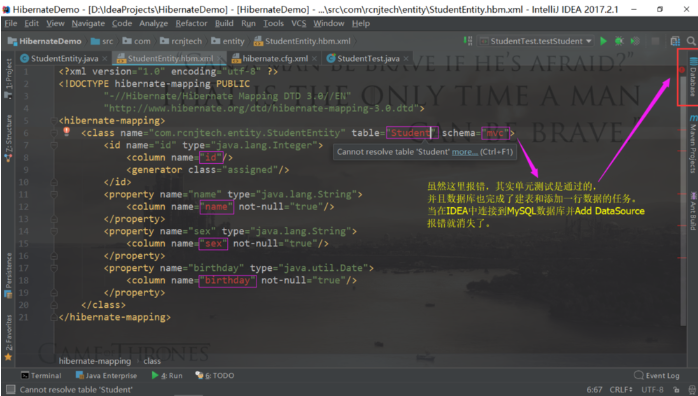This screenshot has width=698, height=396.
Task: Open the 2: Favorites tool window
Action: tap(8, 337)
